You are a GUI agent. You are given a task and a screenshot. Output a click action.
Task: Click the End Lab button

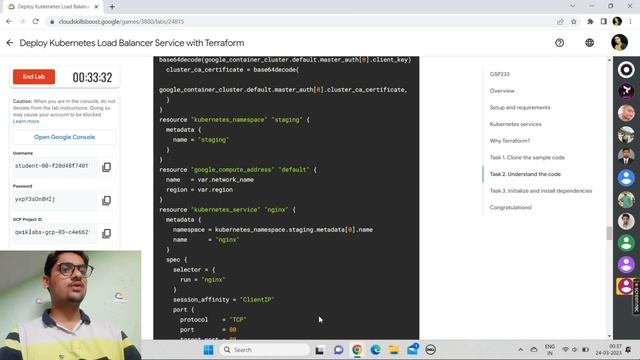click(x=34, y=77)
